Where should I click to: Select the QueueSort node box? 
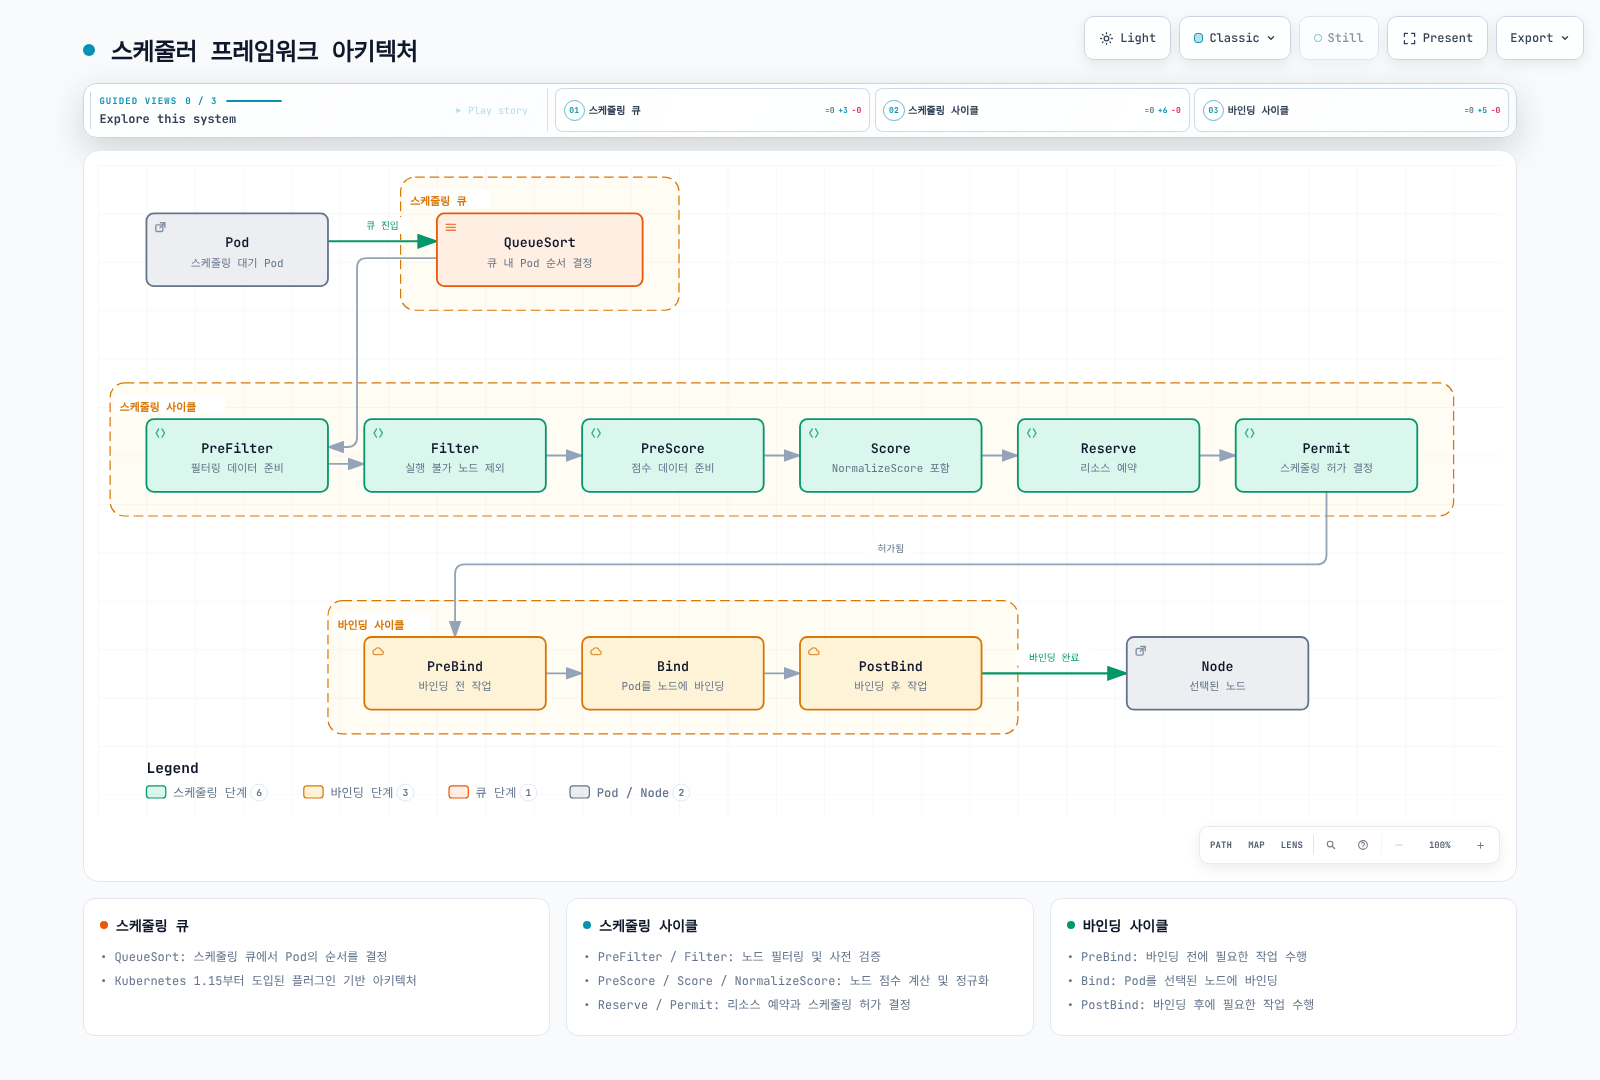click(x=540, y=250)
